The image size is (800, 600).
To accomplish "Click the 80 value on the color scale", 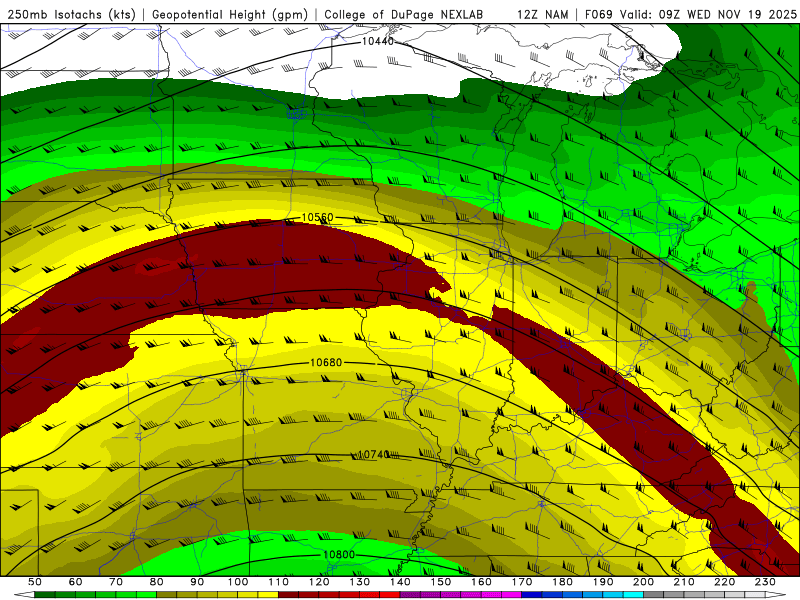I will tap(157, 582).
